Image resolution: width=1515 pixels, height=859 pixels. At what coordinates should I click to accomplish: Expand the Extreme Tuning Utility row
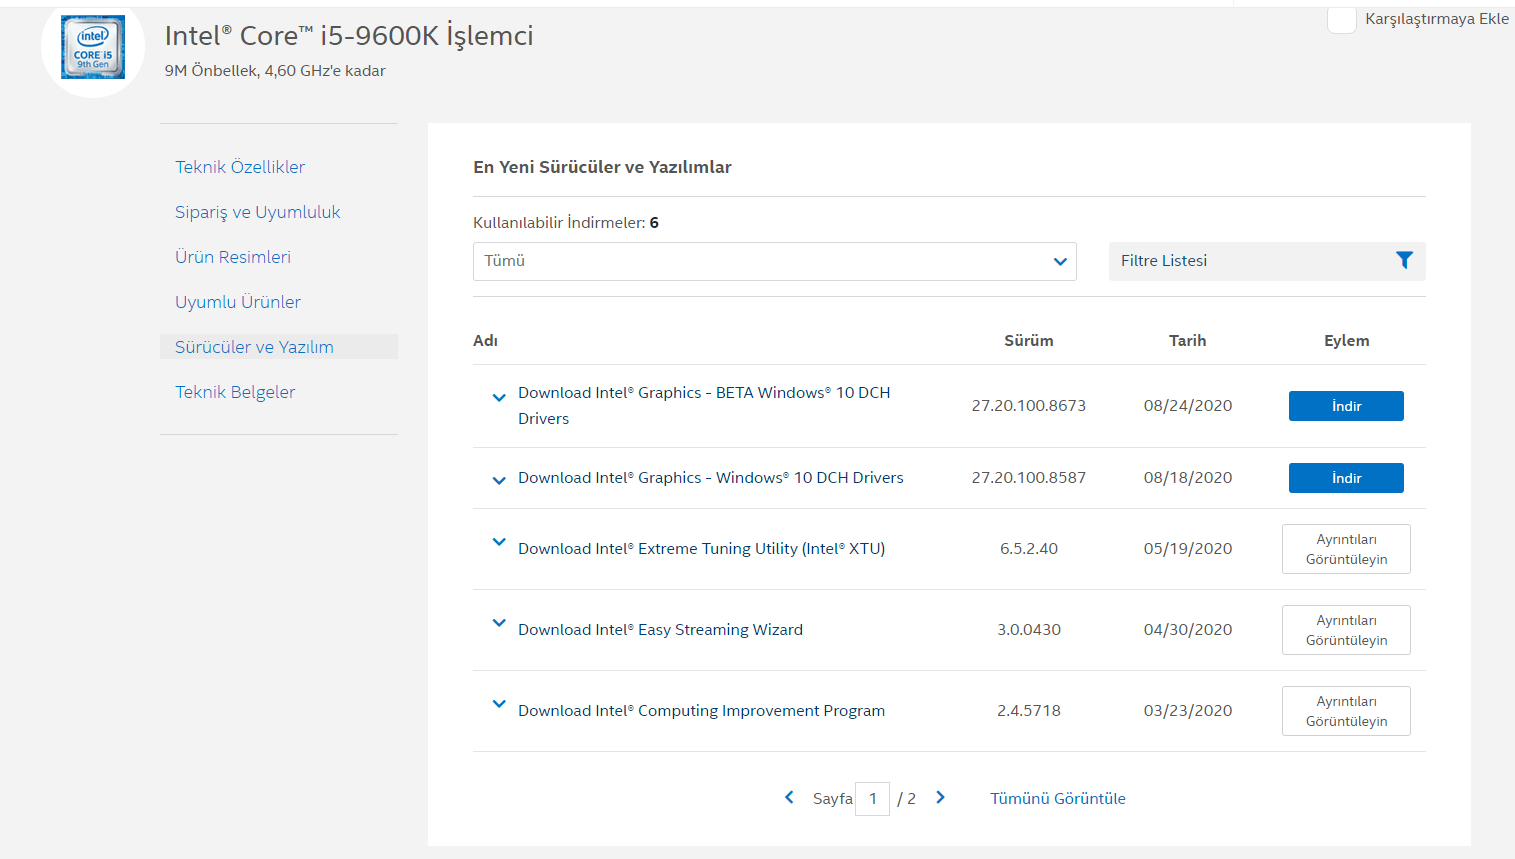pyautogui.click(x=499, y=542)
